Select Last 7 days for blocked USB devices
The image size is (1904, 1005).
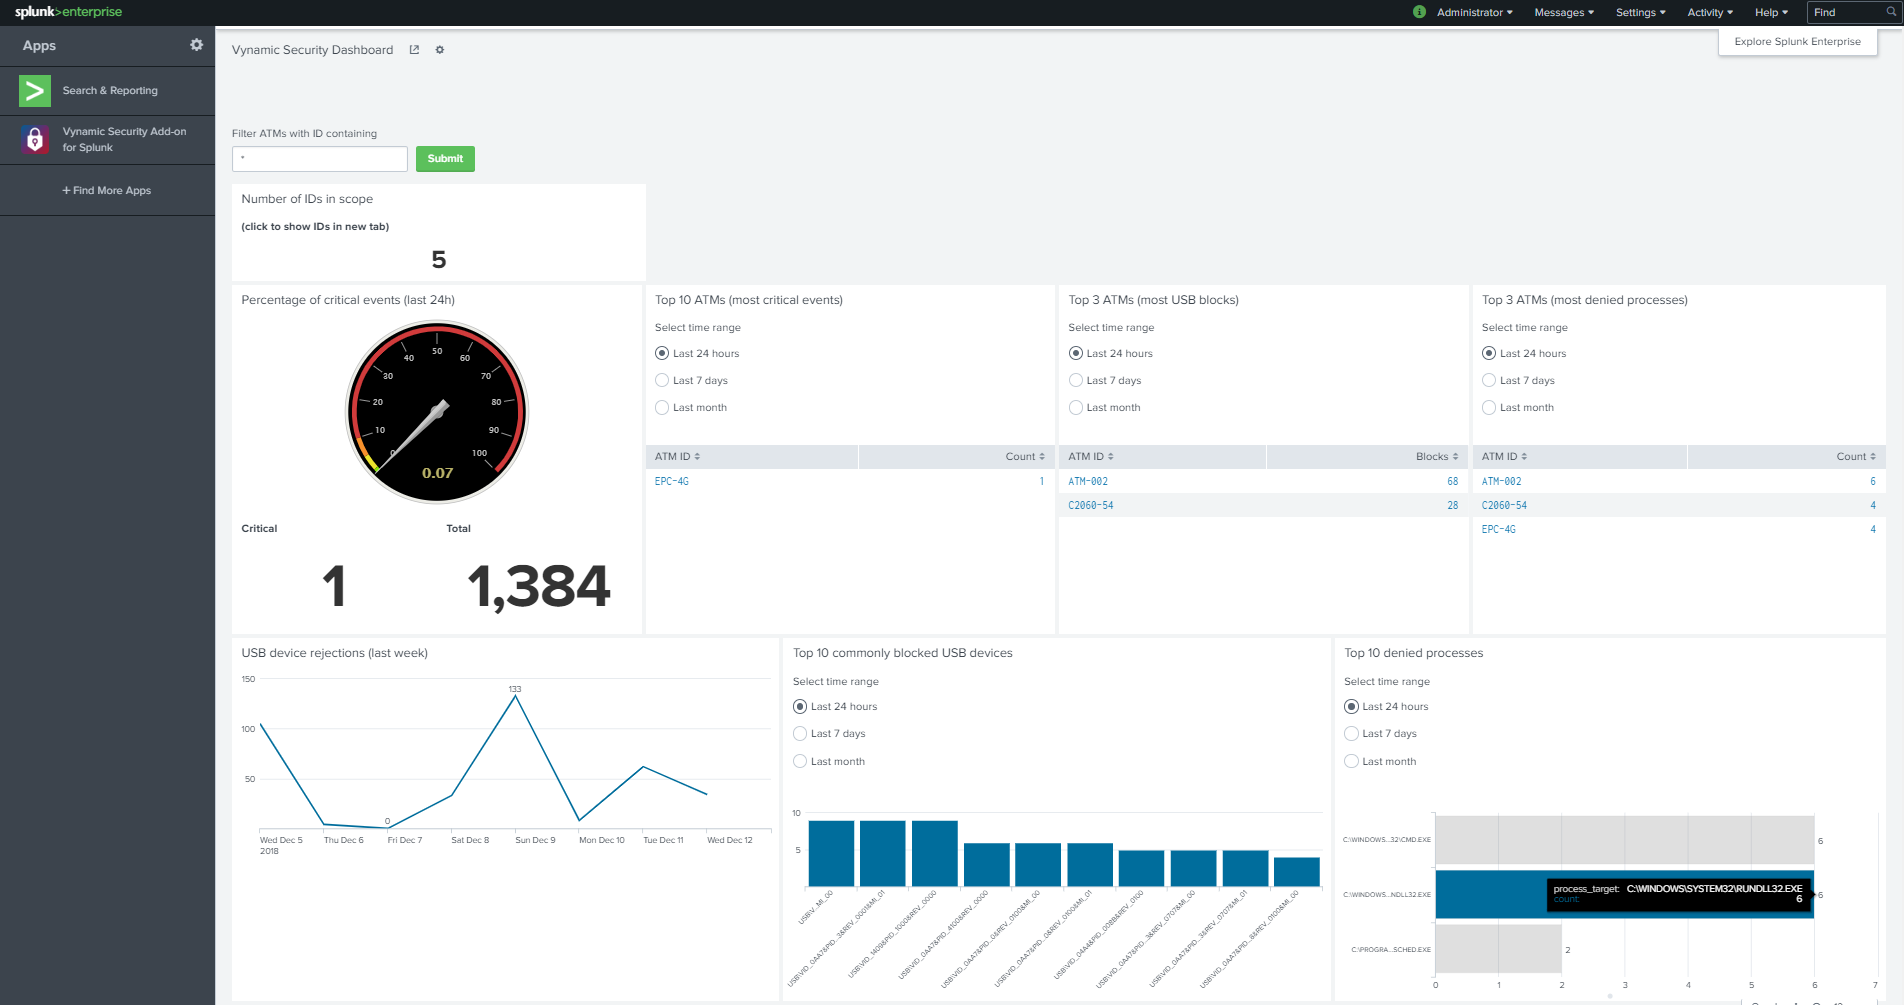click(800, 733)
